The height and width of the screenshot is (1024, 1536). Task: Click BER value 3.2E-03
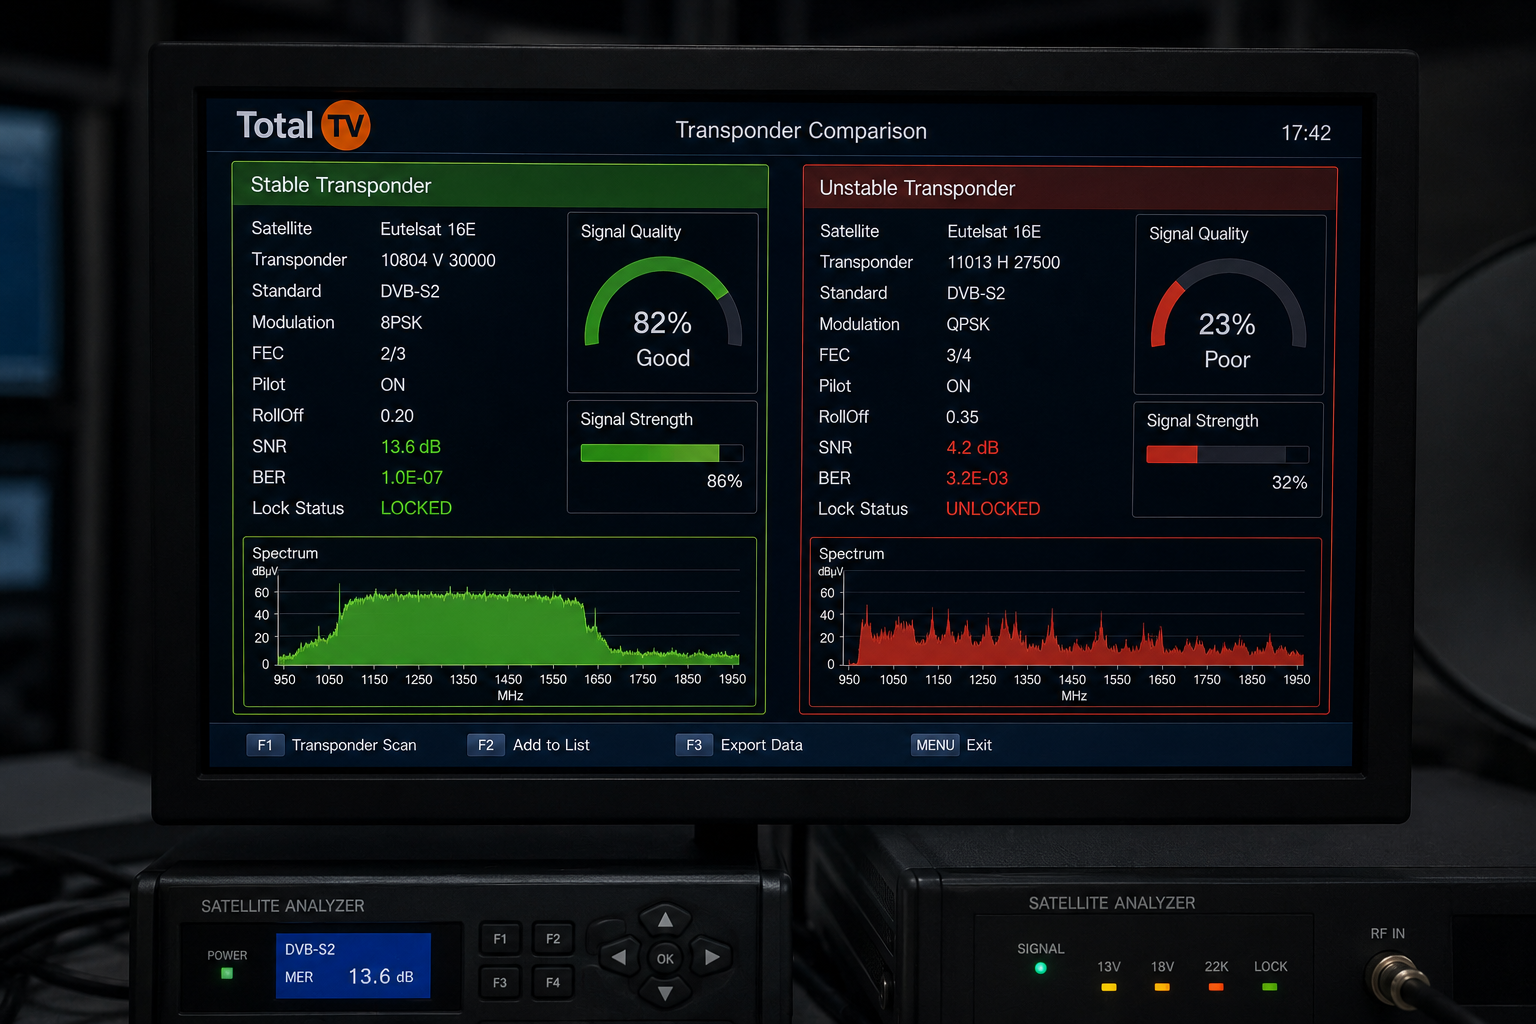tap(977, 479)
